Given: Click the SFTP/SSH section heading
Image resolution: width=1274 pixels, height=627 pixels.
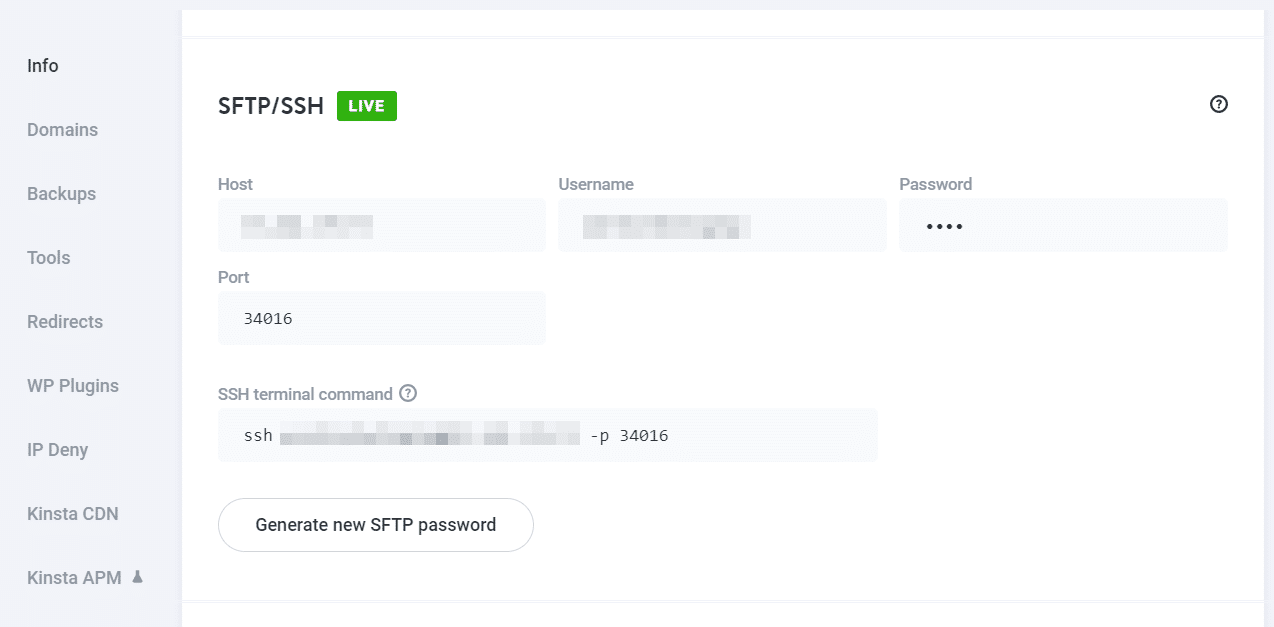Looking at the screenshot, I should pyautogui.click(x=271, y=105).
